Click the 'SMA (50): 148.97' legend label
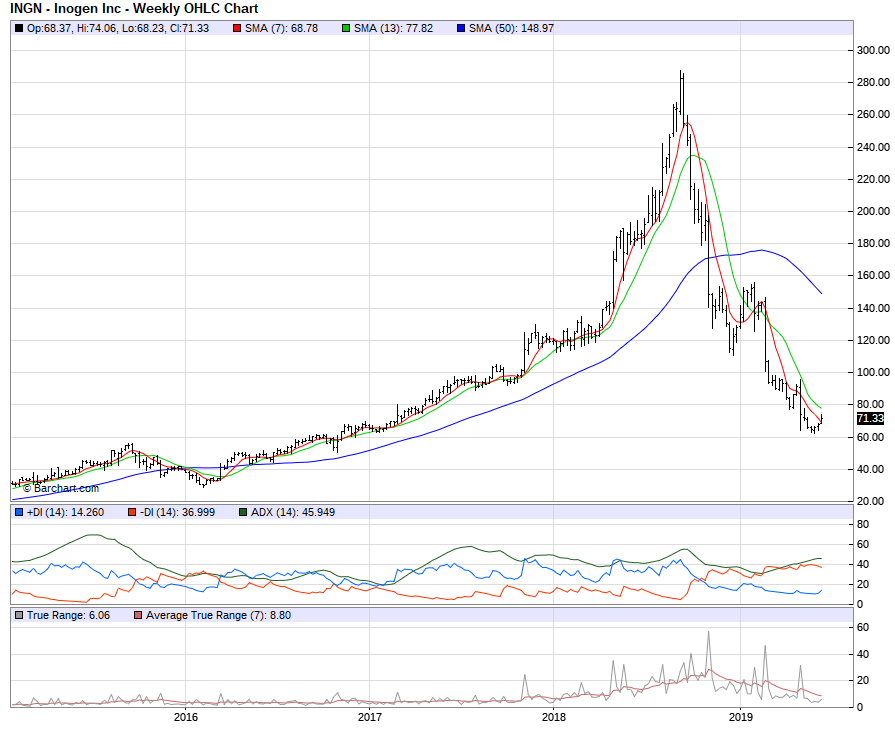This screenshot has height=748, width=895. [511, 28]
